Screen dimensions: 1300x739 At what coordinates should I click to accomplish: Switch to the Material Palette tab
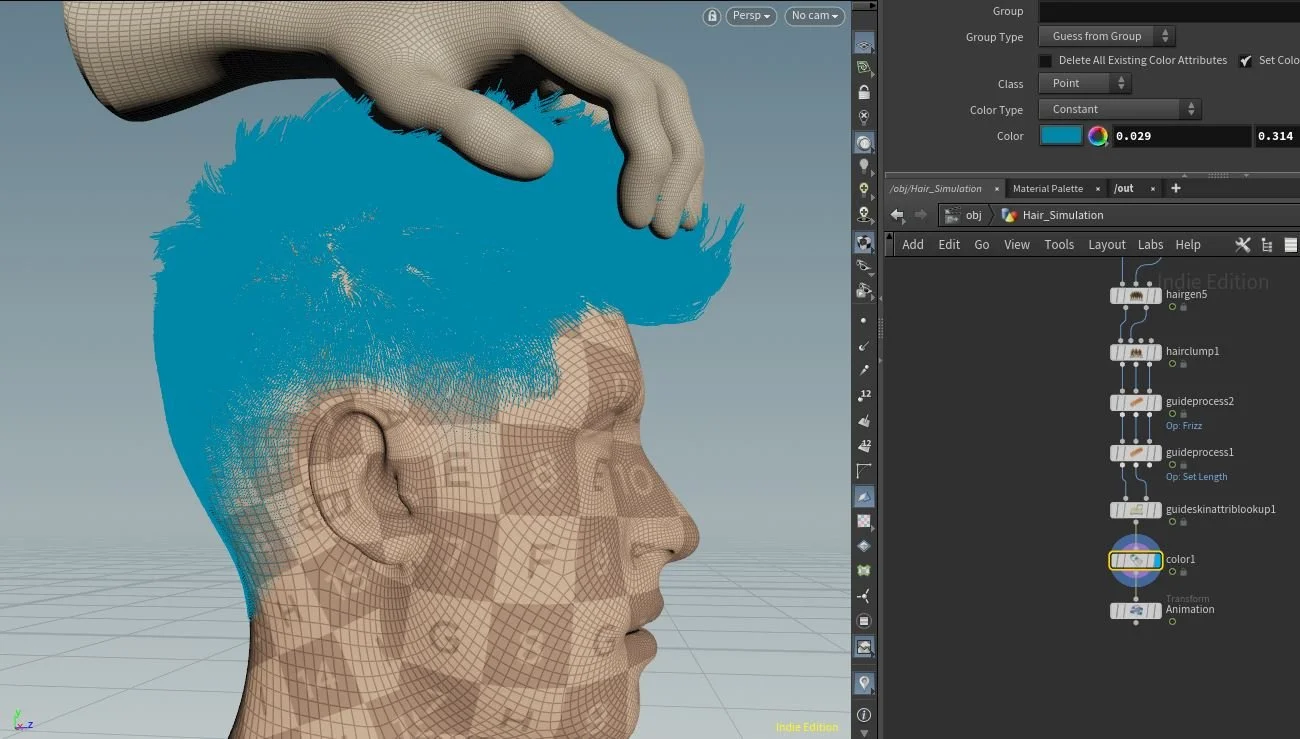point(1048,188)
